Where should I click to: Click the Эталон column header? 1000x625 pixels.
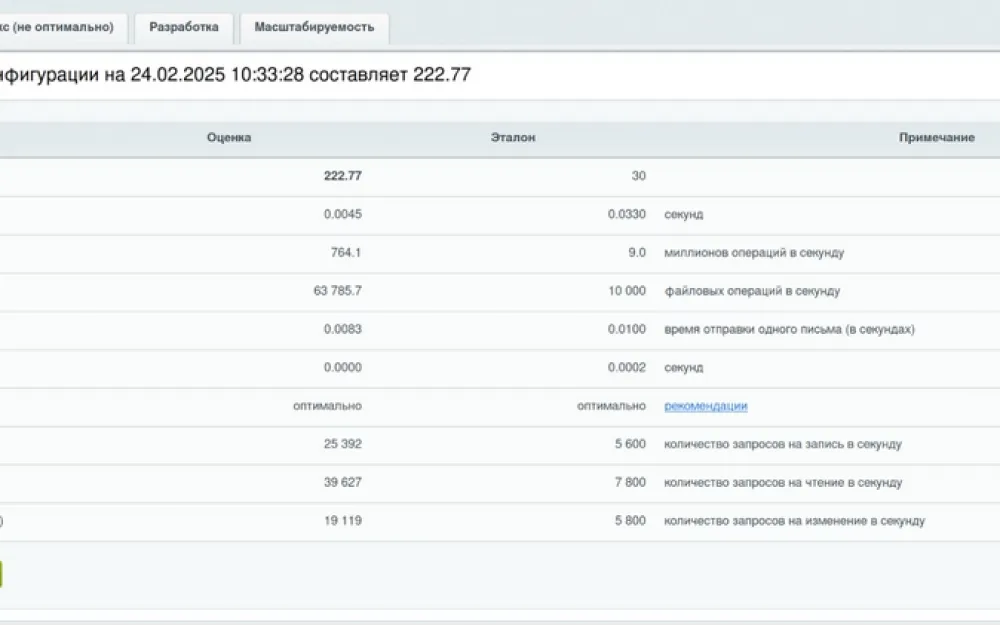pyautogui.click(x=512, y=138)
